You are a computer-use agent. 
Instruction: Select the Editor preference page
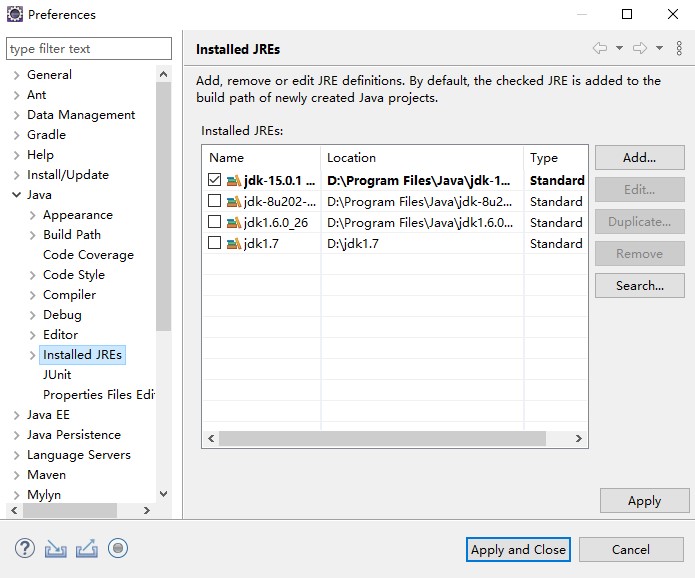[60, 335]
